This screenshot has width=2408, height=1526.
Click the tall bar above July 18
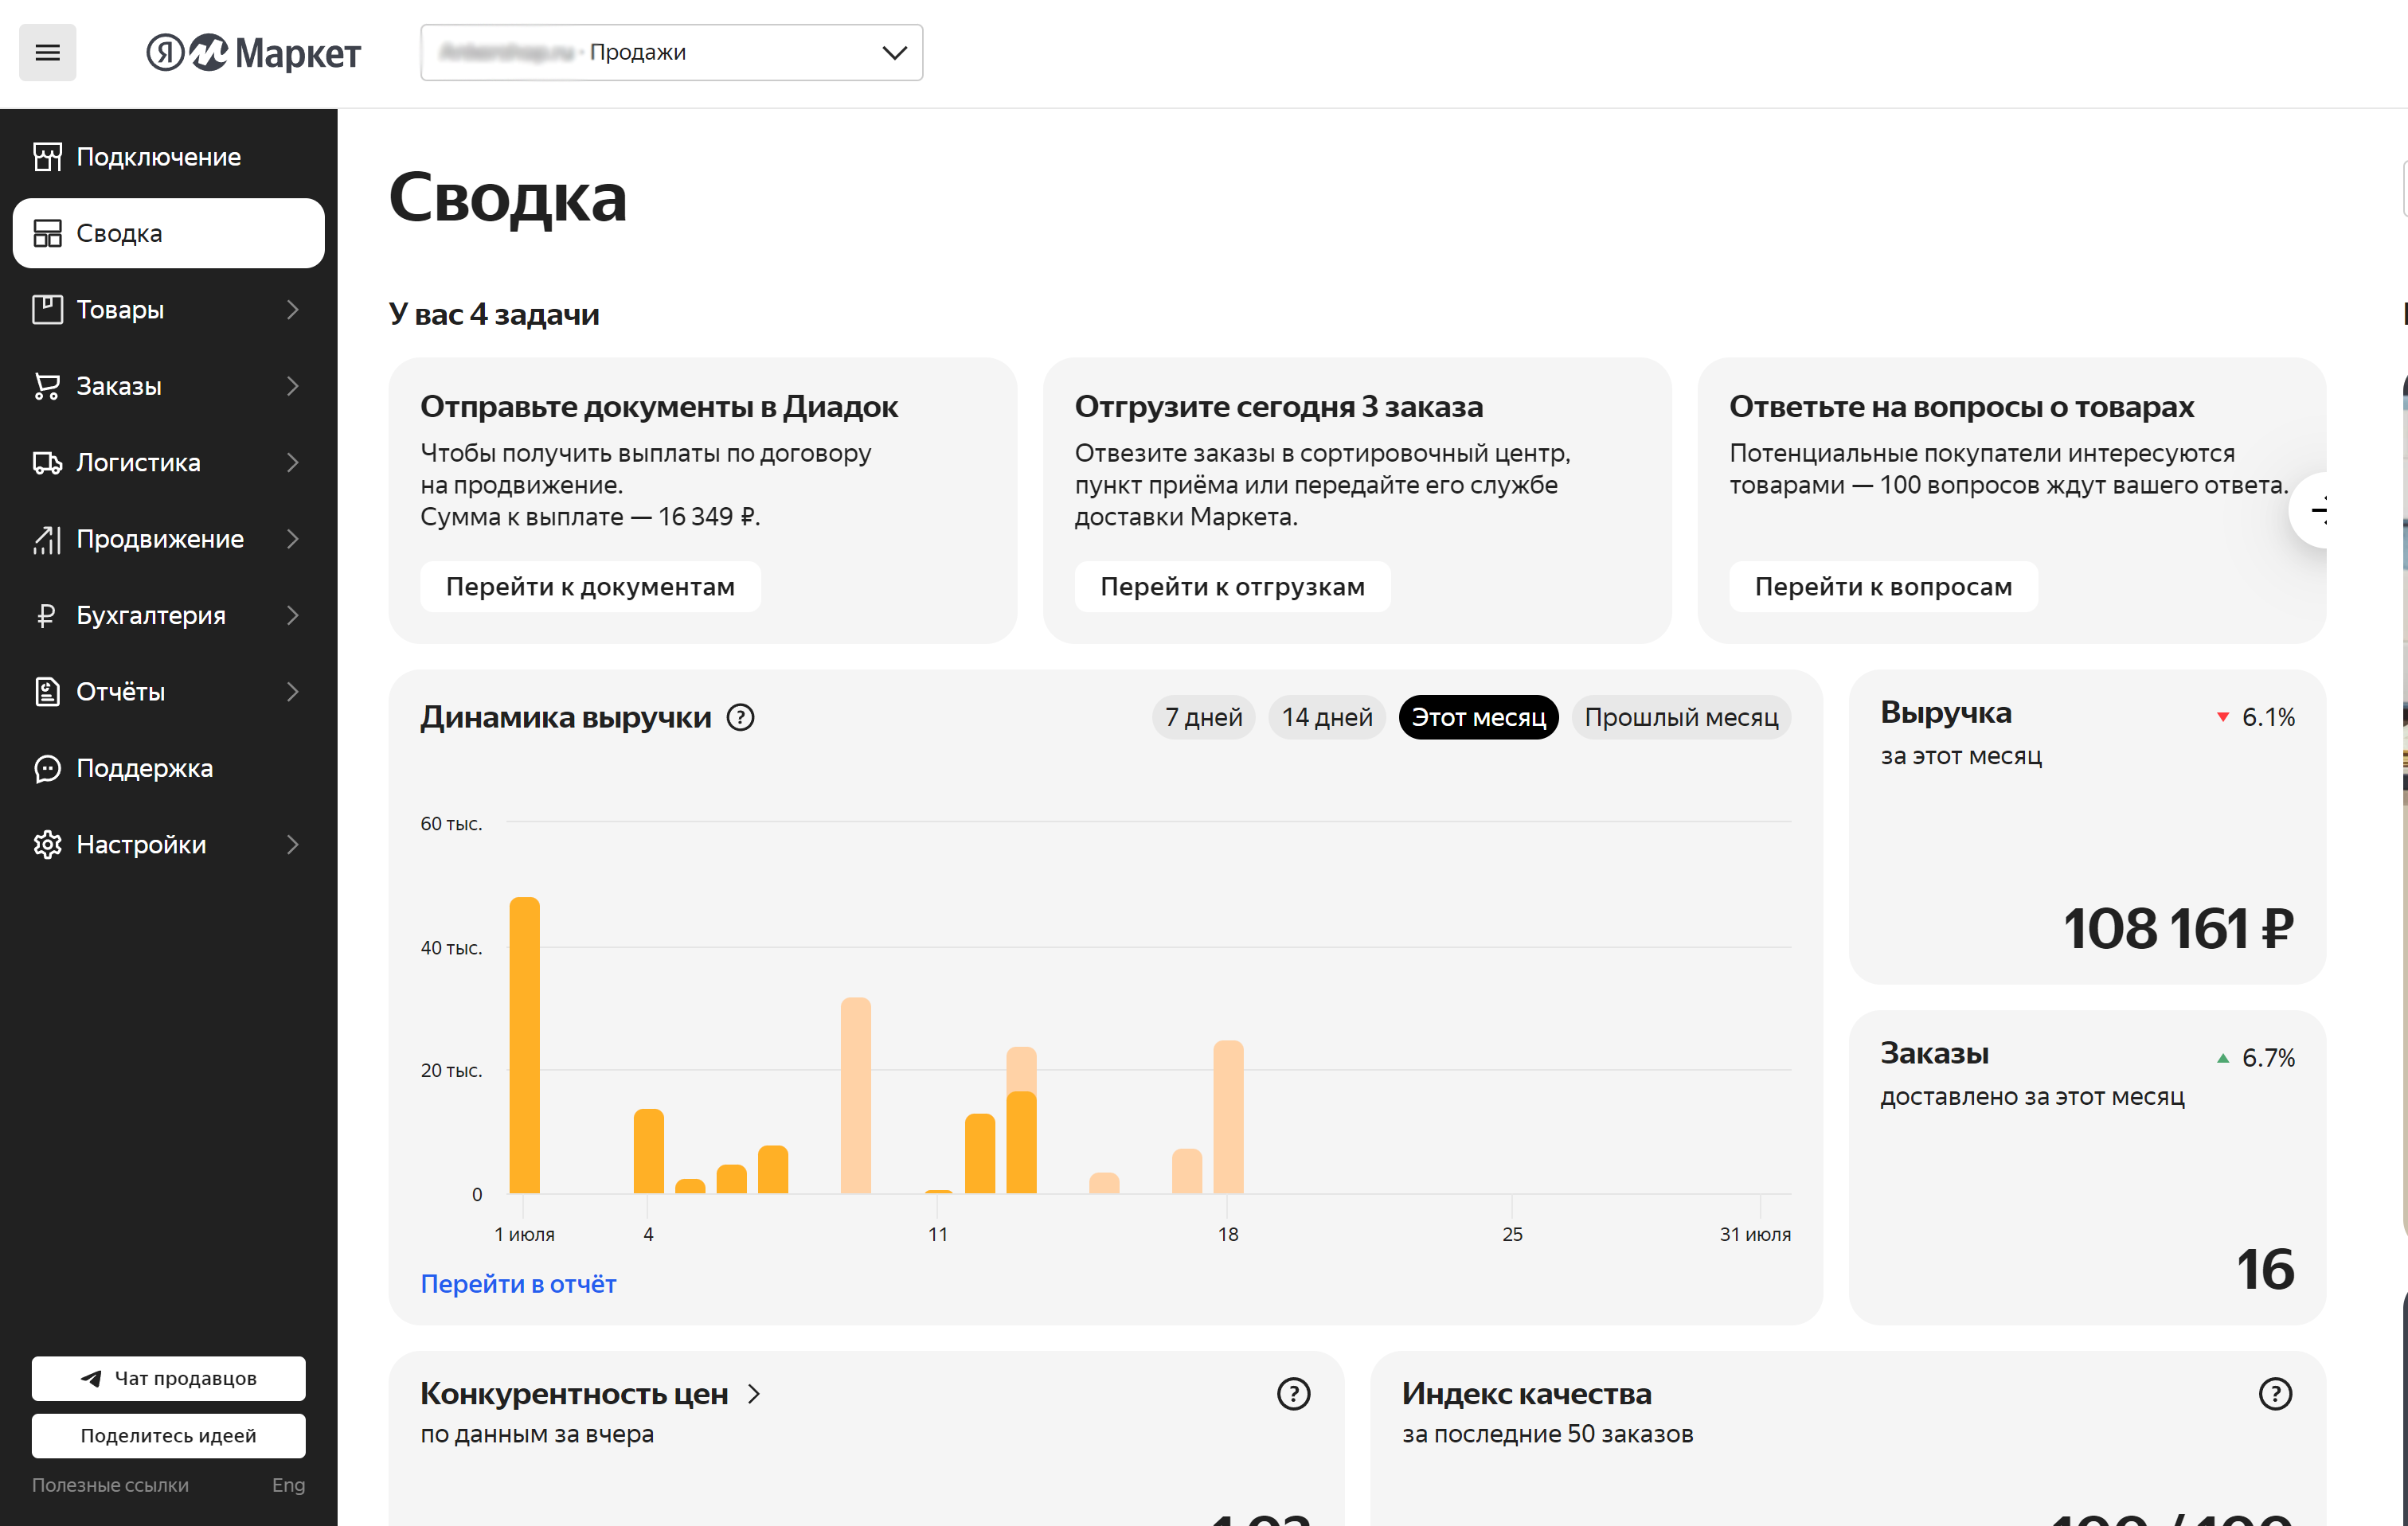pyautogui.click(x=1228, y=1117)
